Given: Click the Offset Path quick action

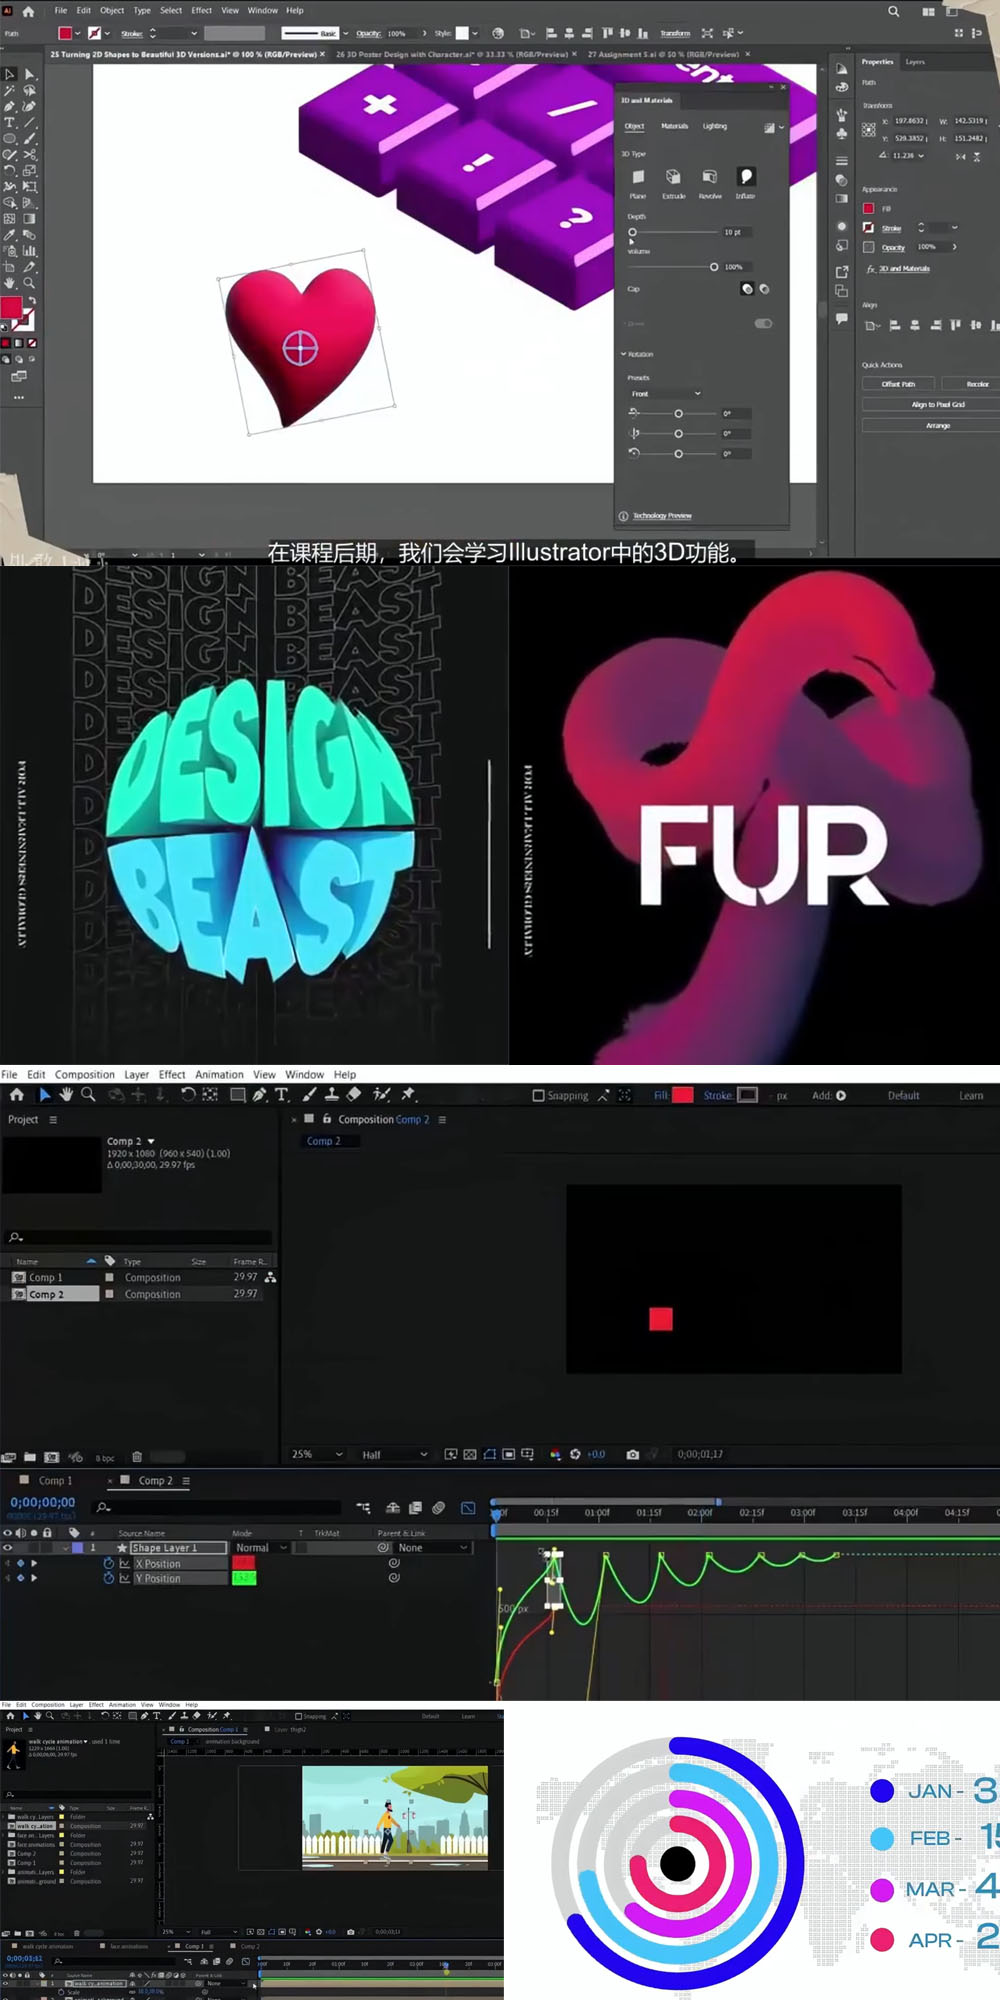Looking at the screenshot, I should [898, 384].
